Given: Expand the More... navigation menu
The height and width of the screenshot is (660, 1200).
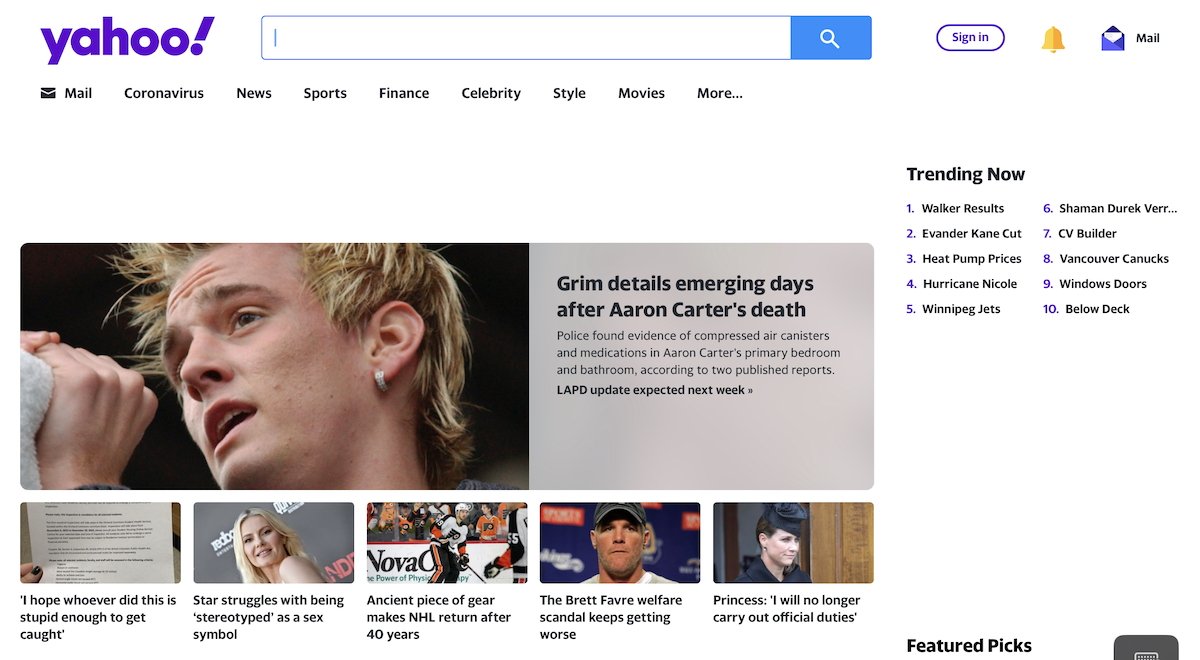Looking at the screenshot, I should [720, 93].
